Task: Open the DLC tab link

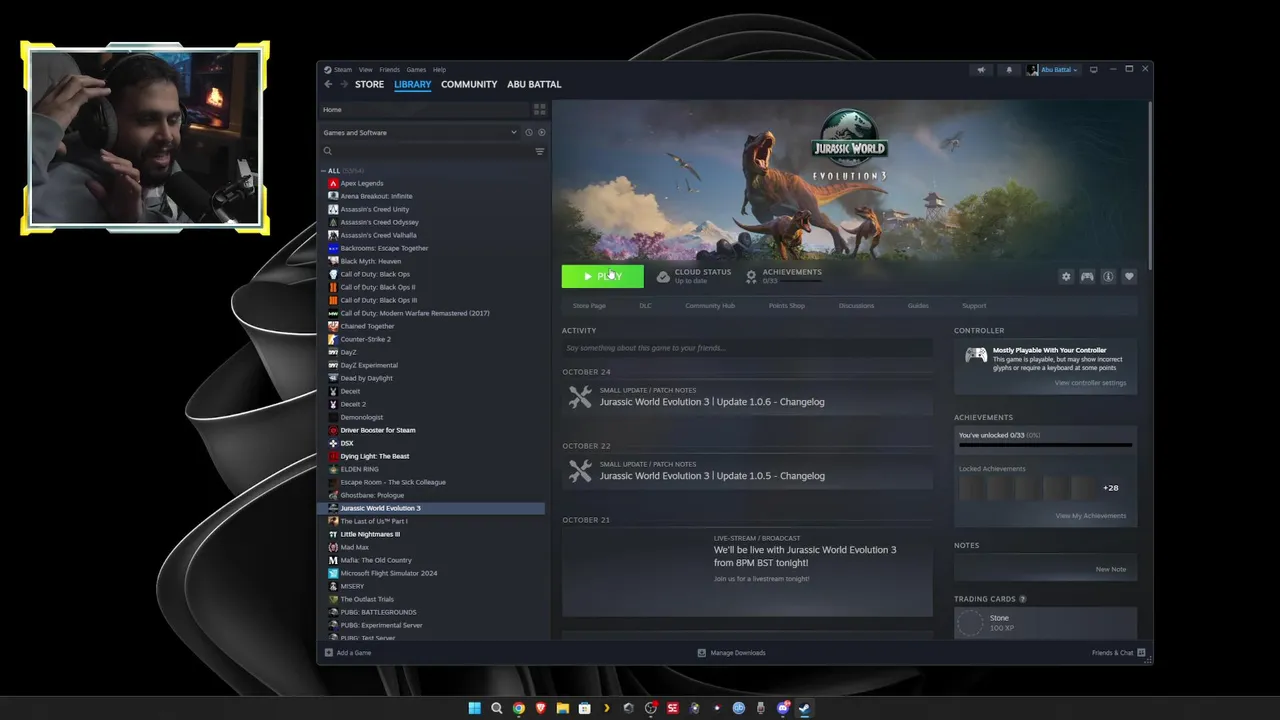Action: coord(645,306)
